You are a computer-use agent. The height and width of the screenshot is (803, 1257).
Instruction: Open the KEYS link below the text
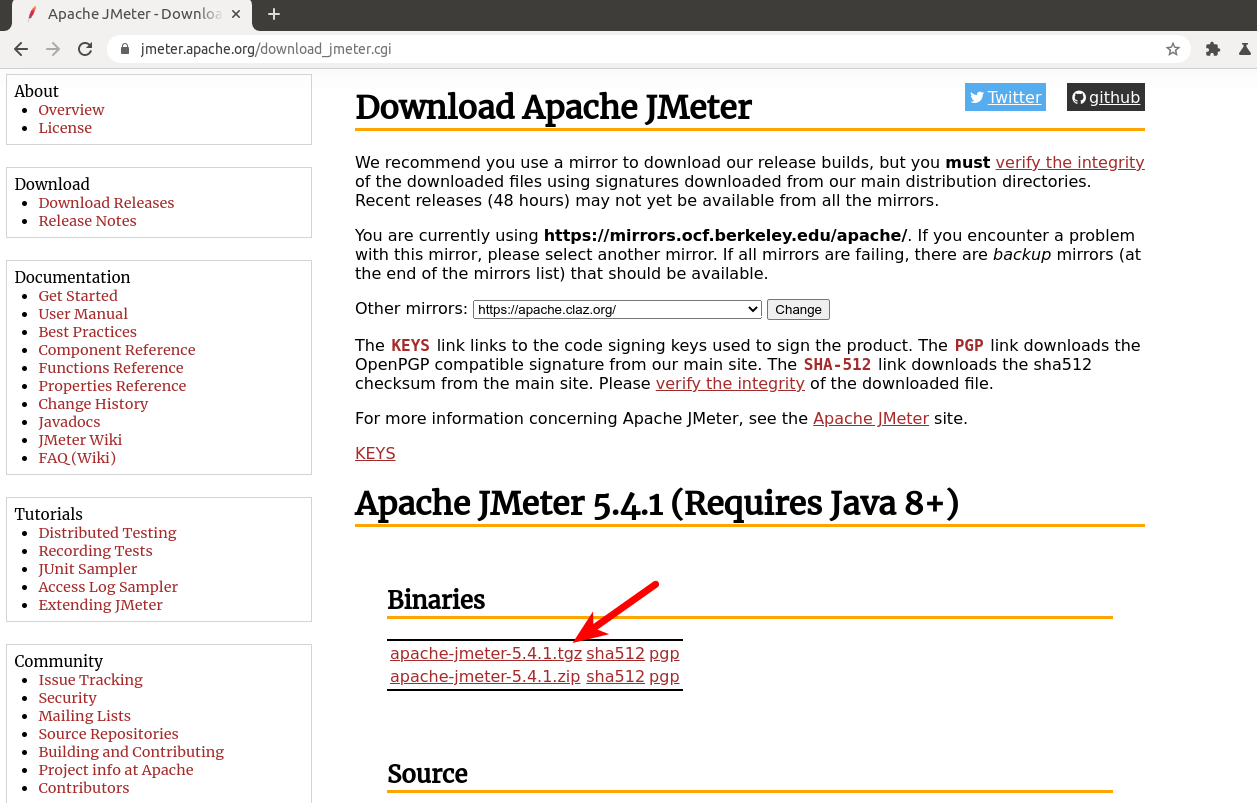[375, 454]
